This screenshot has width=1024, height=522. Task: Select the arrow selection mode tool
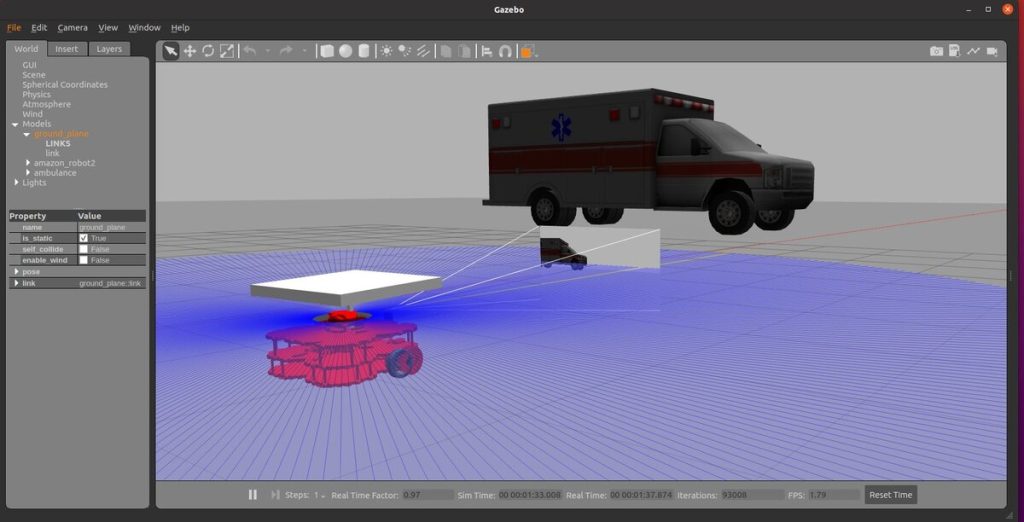(170, 51)
